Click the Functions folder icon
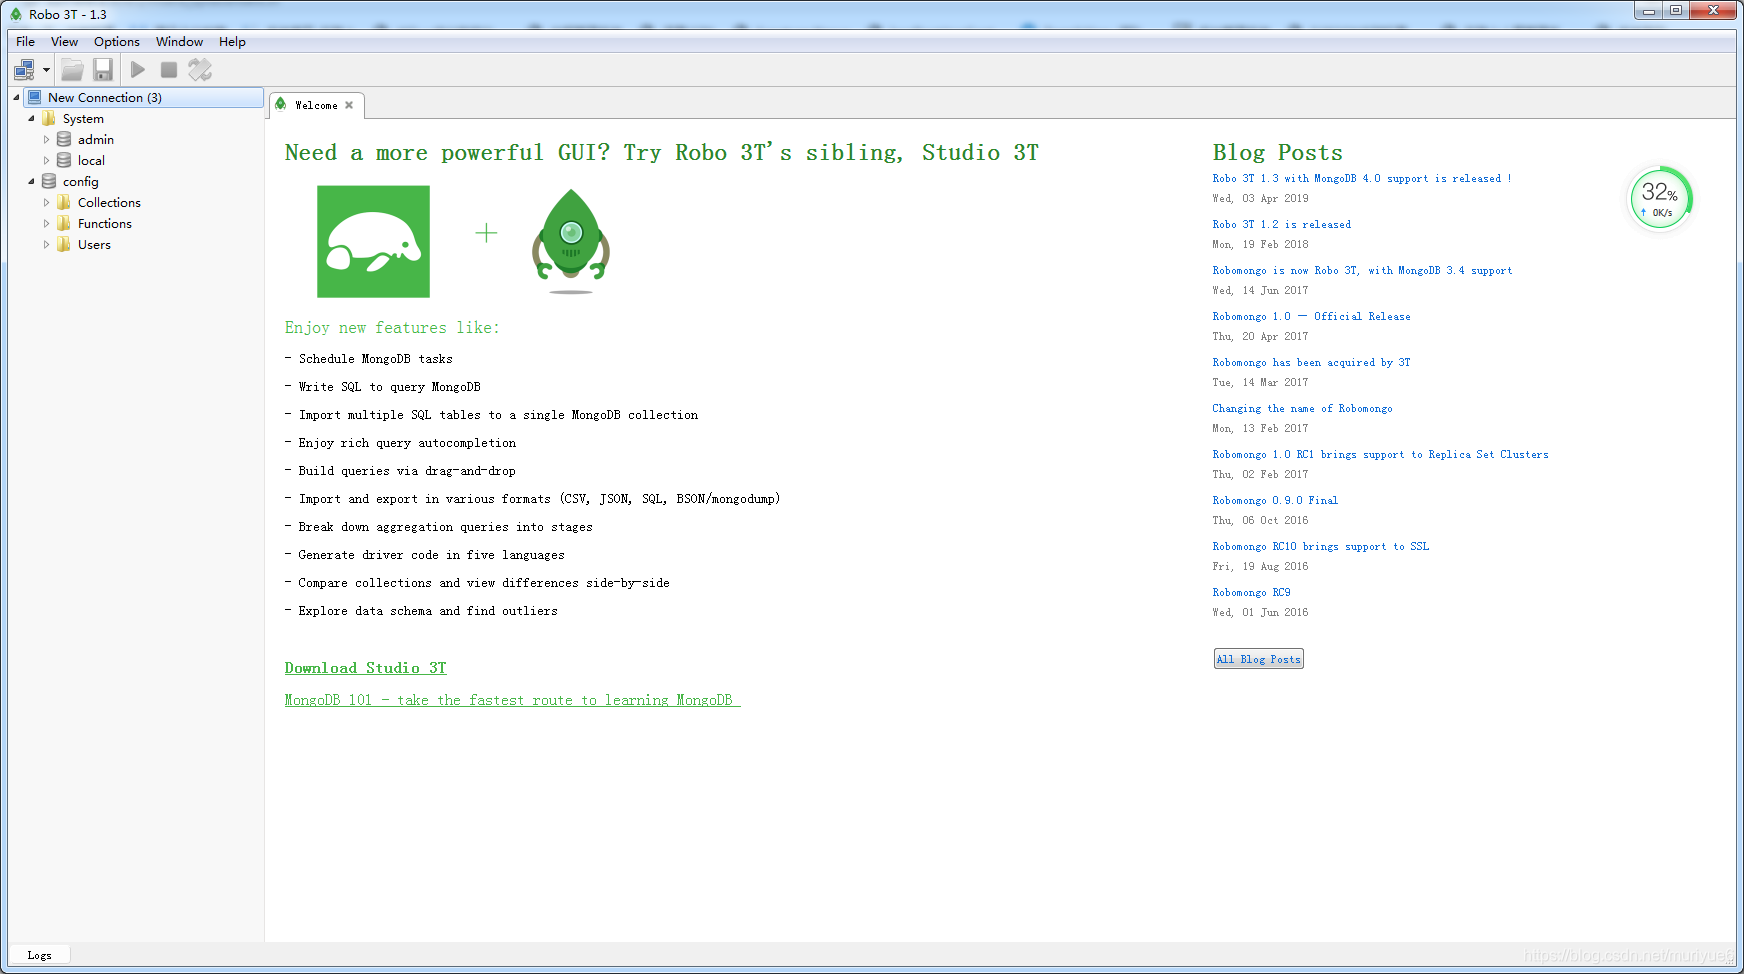Viewport: 1744px width, 974px height. [64, 223]
